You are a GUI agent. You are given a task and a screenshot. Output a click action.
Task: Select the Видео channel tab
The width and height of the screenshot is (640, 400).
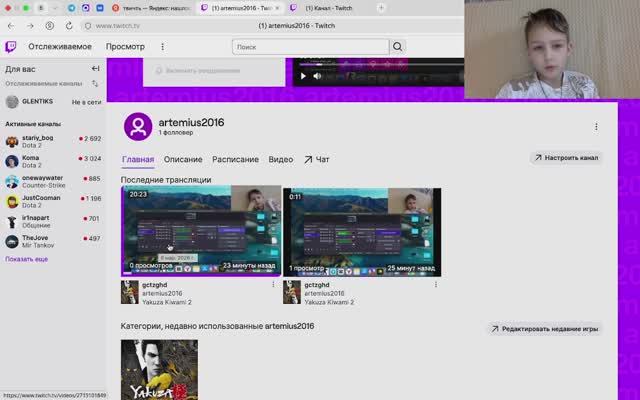coord(281,160)
